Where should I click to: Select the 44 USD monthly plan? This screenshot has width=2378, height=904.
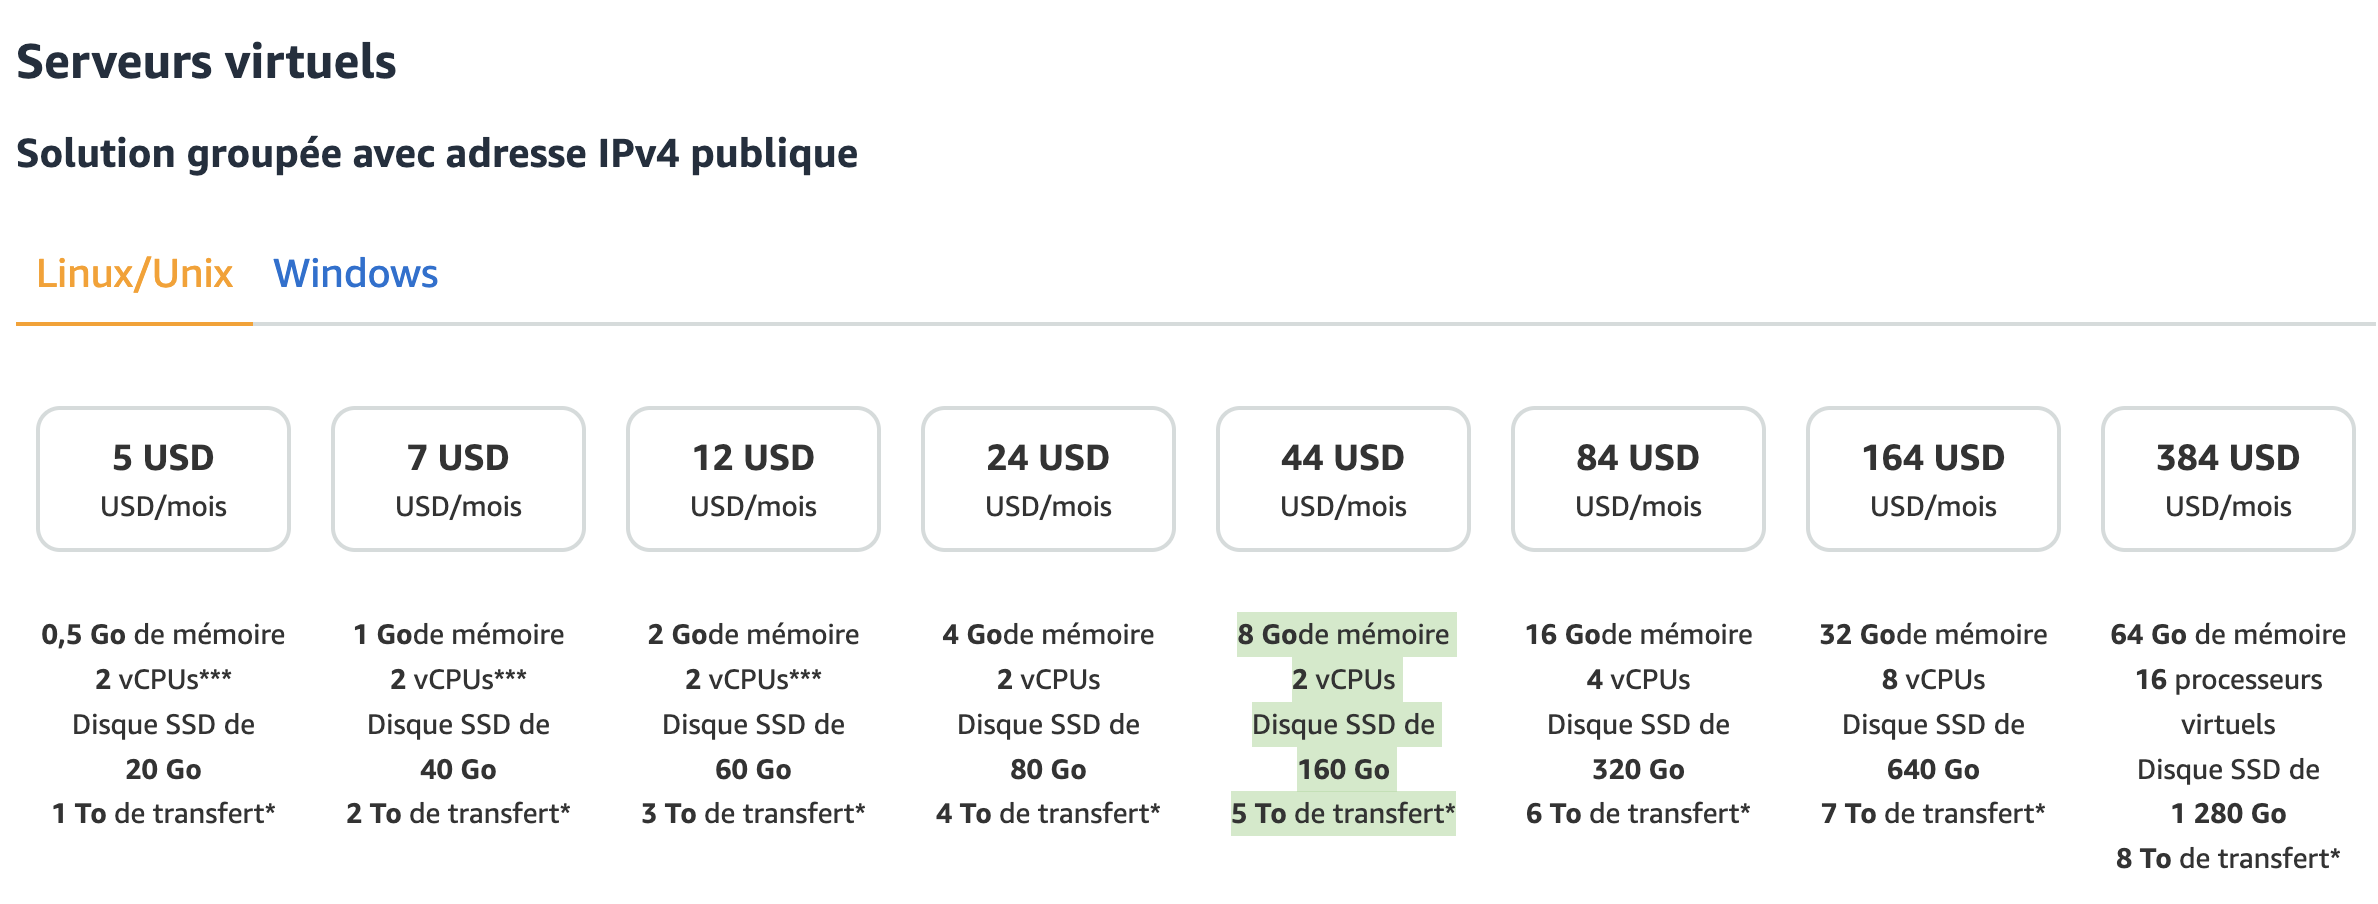[x=1343, y=478]
